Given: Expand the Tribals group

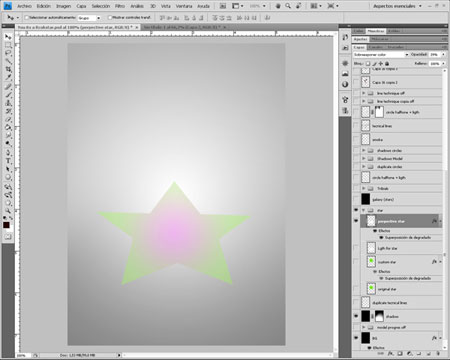Looking at the screenshot, I should (364, 189).
